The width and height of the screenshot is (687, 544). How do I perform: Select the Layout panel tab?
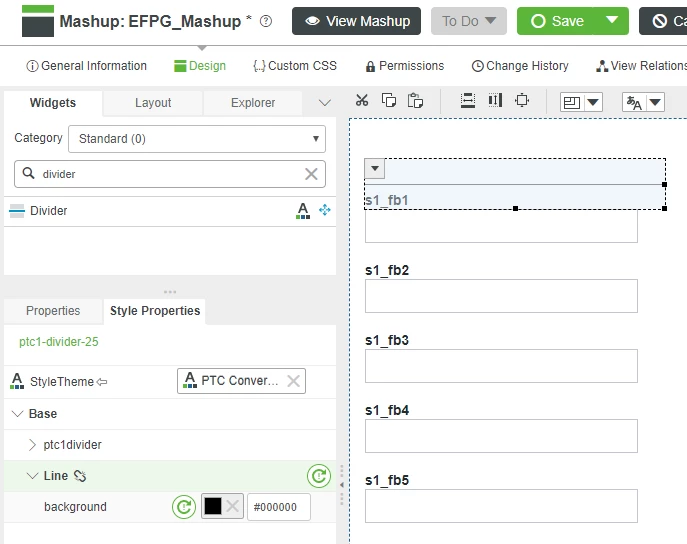point(153,103)
